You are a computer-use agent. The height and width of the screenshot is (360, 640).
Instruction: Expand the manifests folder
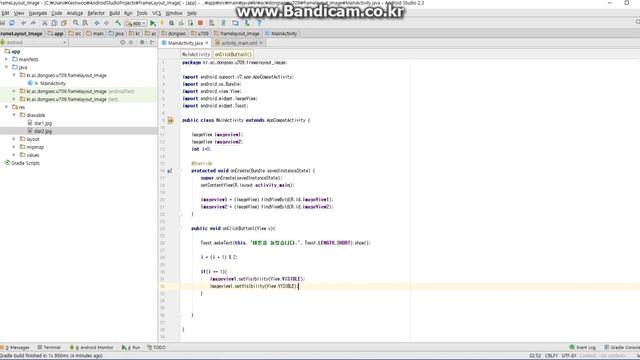click(x=7, y=59)
